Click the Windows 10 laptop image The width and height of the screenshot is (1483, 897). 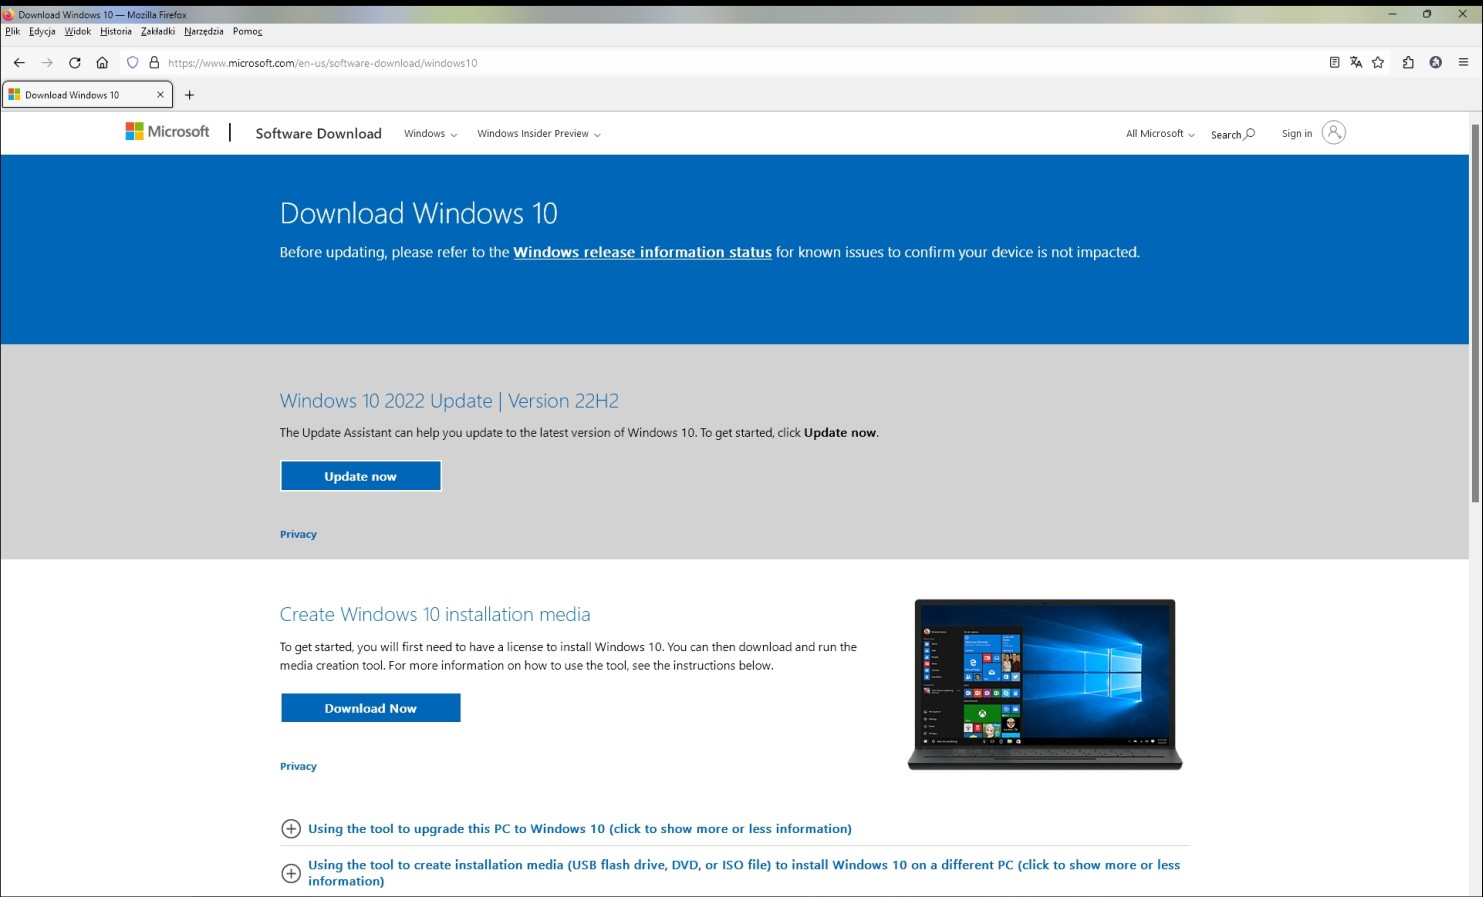click(x=1045, y=685)
